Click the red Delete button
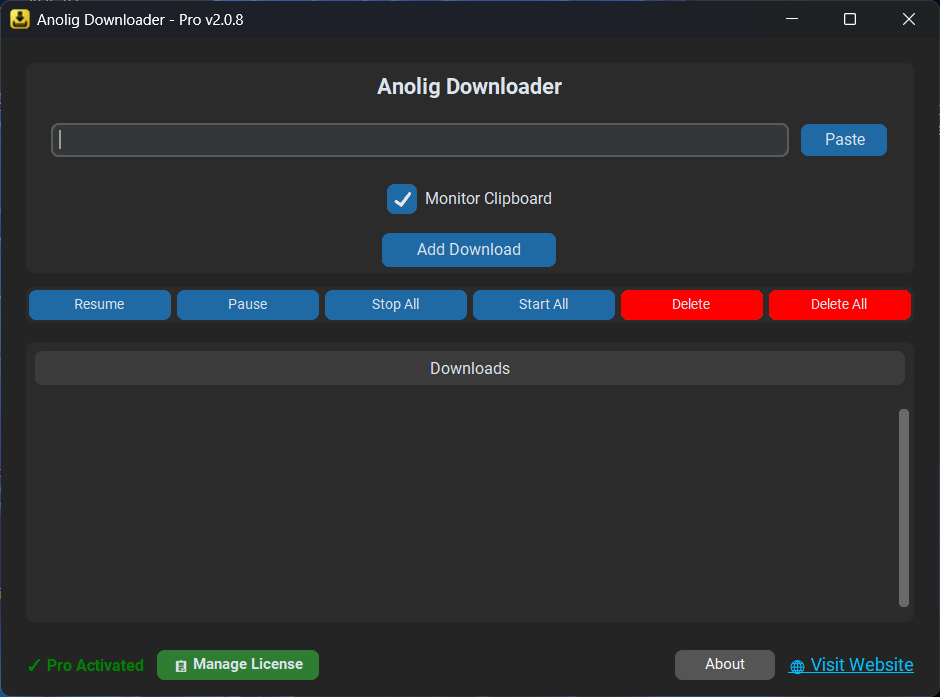 coord(691,304)
